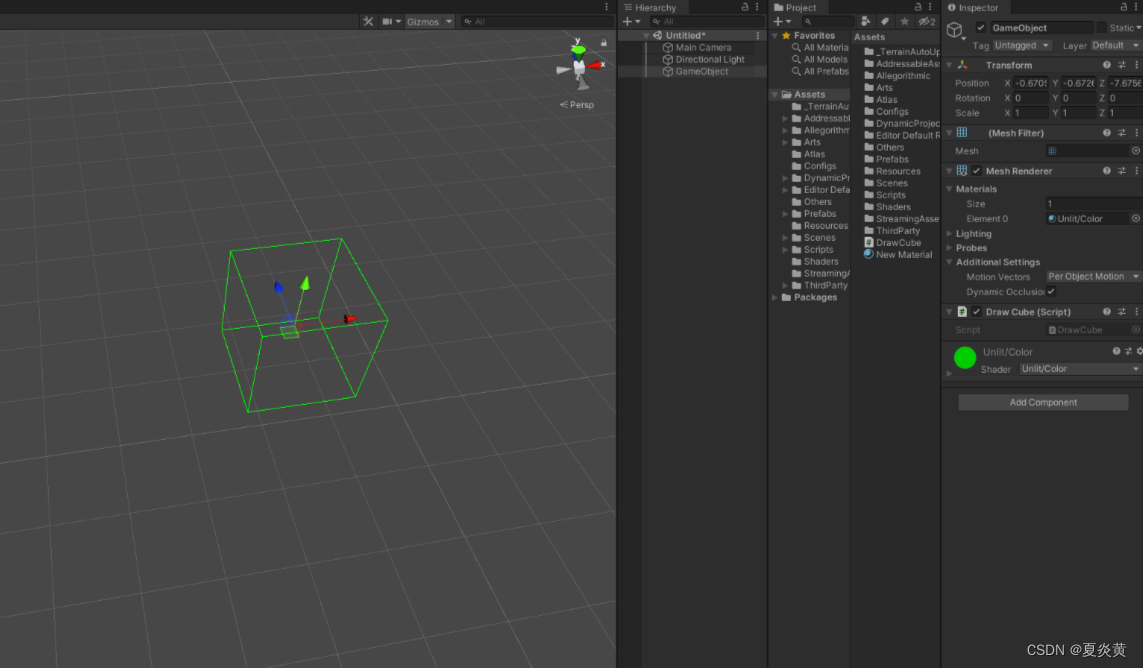1143x668 pixels.
Task: Open the material settings gear icon
Action: tap(1139, 352)
